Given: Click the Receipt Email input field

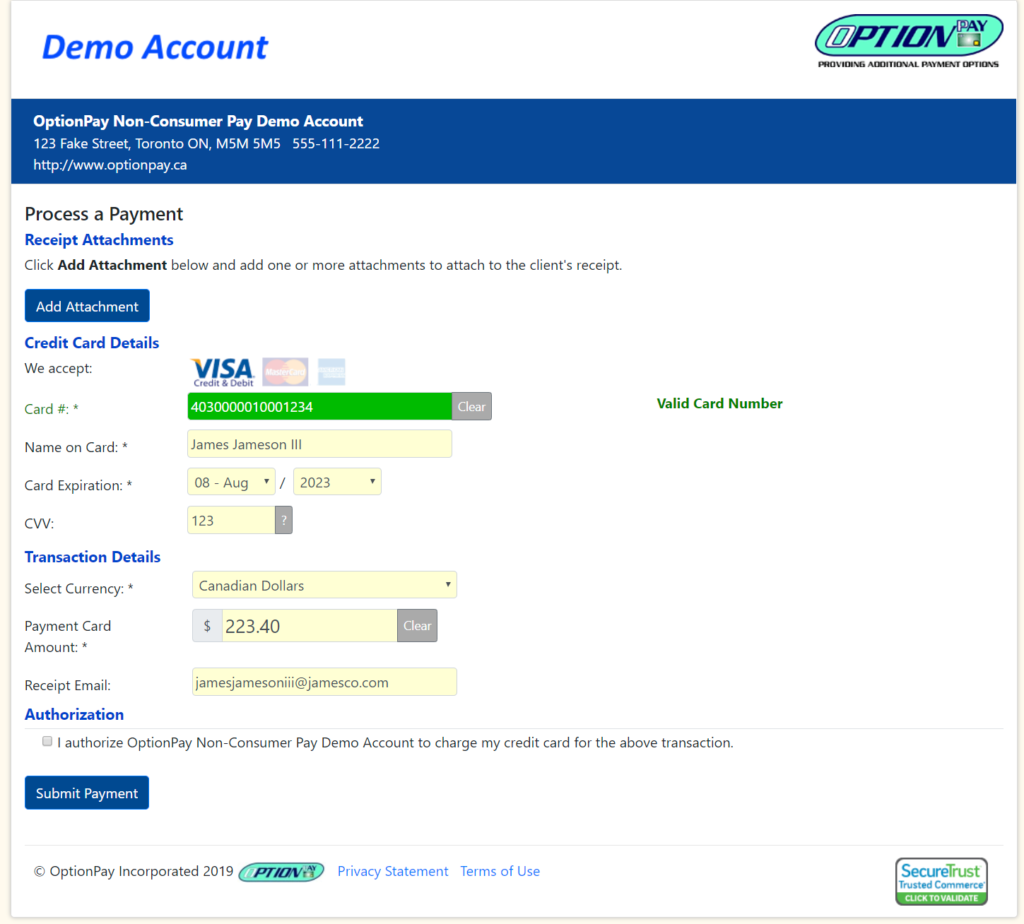Looking at the screenshot, I should (324, 682).
